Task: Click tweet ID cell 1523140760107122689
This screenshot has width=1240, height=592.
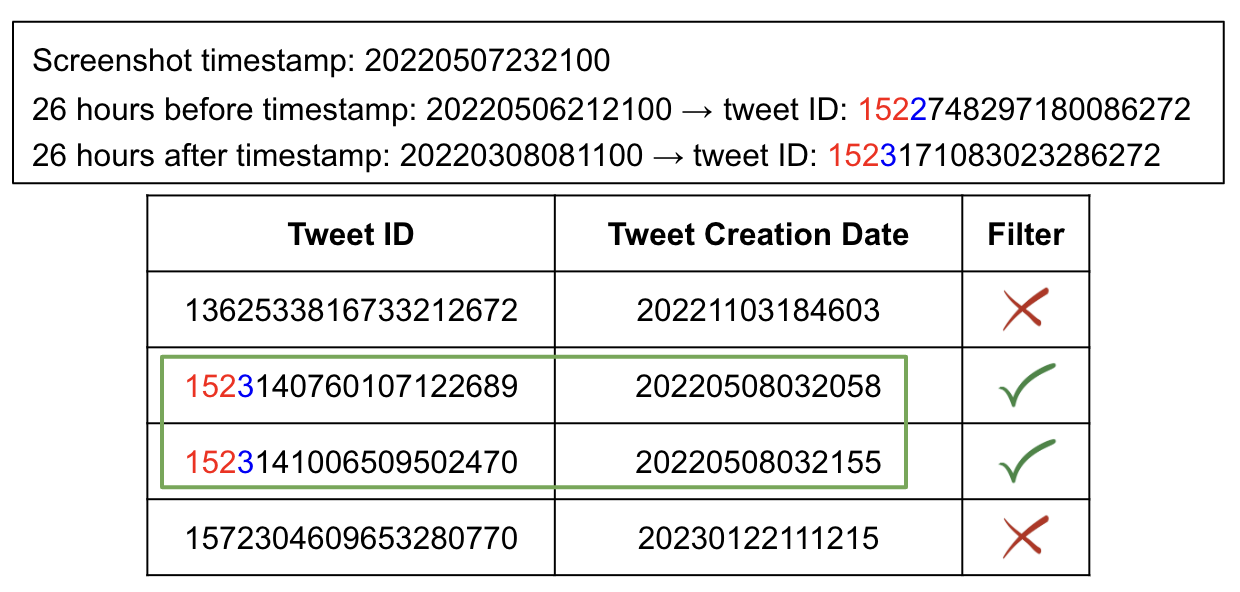Action: tap(351, 386)
